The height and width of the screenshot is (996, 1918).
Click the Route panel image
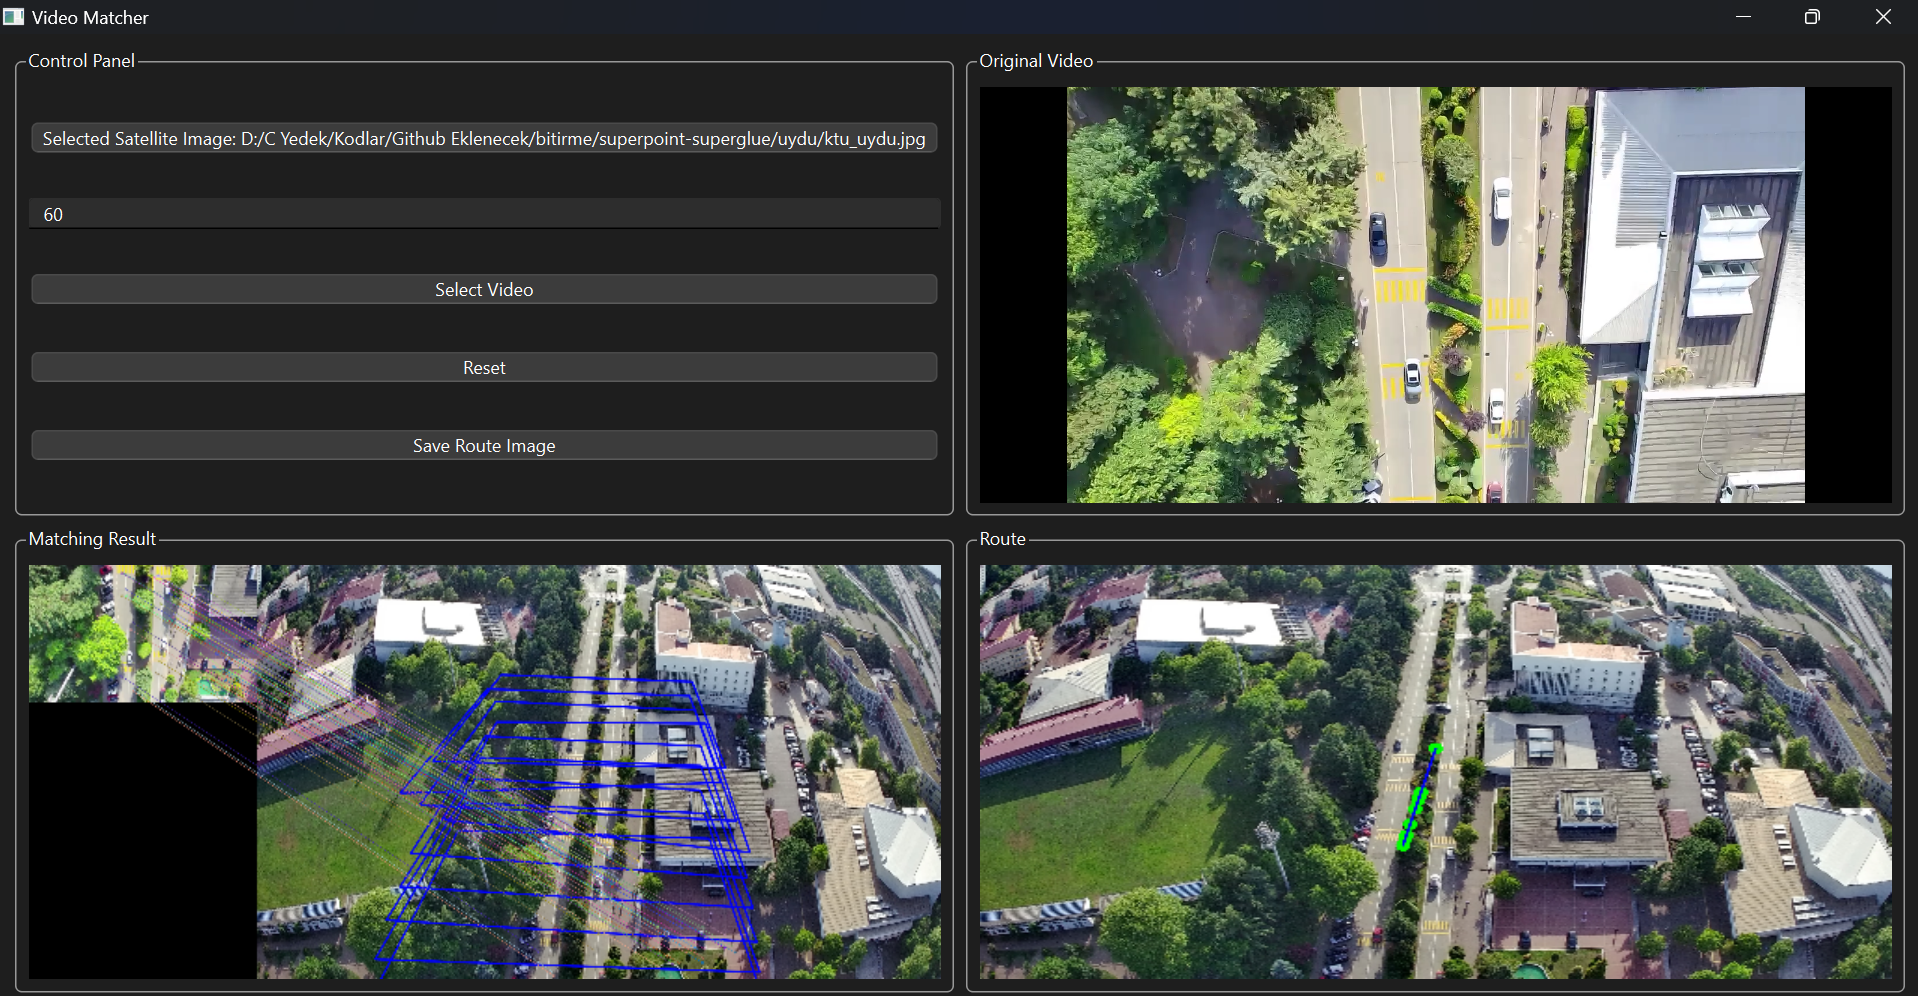click(1437, 772)
